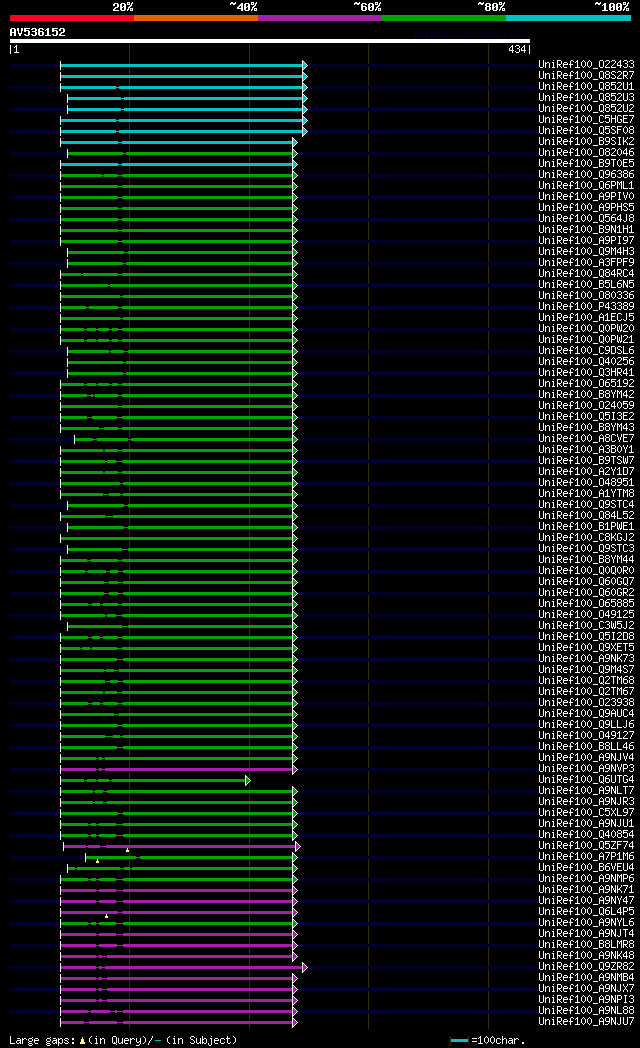Screen dimensions: 640x1048
Task: Select the UniRef100_B8LL46 label
Action: point(586,747)
